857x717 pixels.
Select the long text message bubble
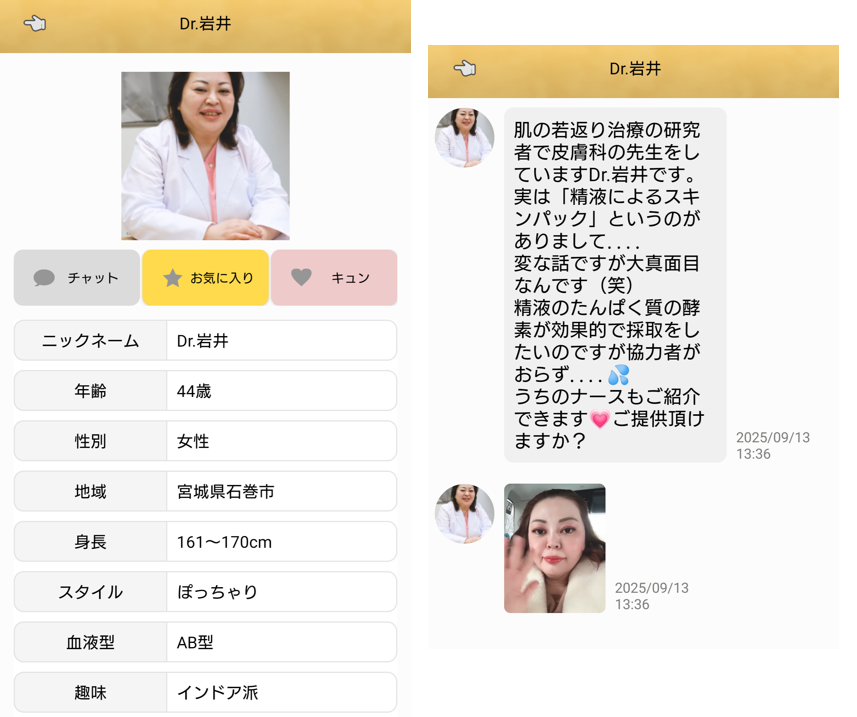click(614, 284)
